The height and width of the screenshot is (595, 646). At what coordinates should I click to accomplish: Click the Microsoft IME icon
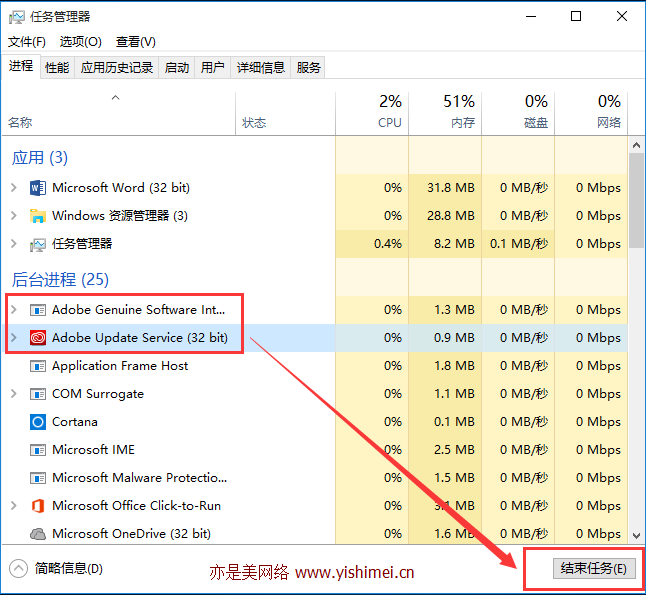pos(38,450)
